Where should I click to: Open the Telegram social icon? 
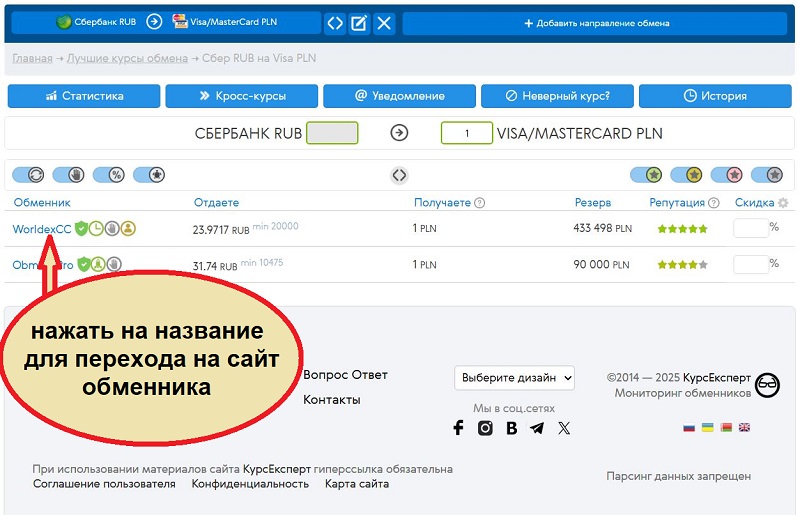537,428
